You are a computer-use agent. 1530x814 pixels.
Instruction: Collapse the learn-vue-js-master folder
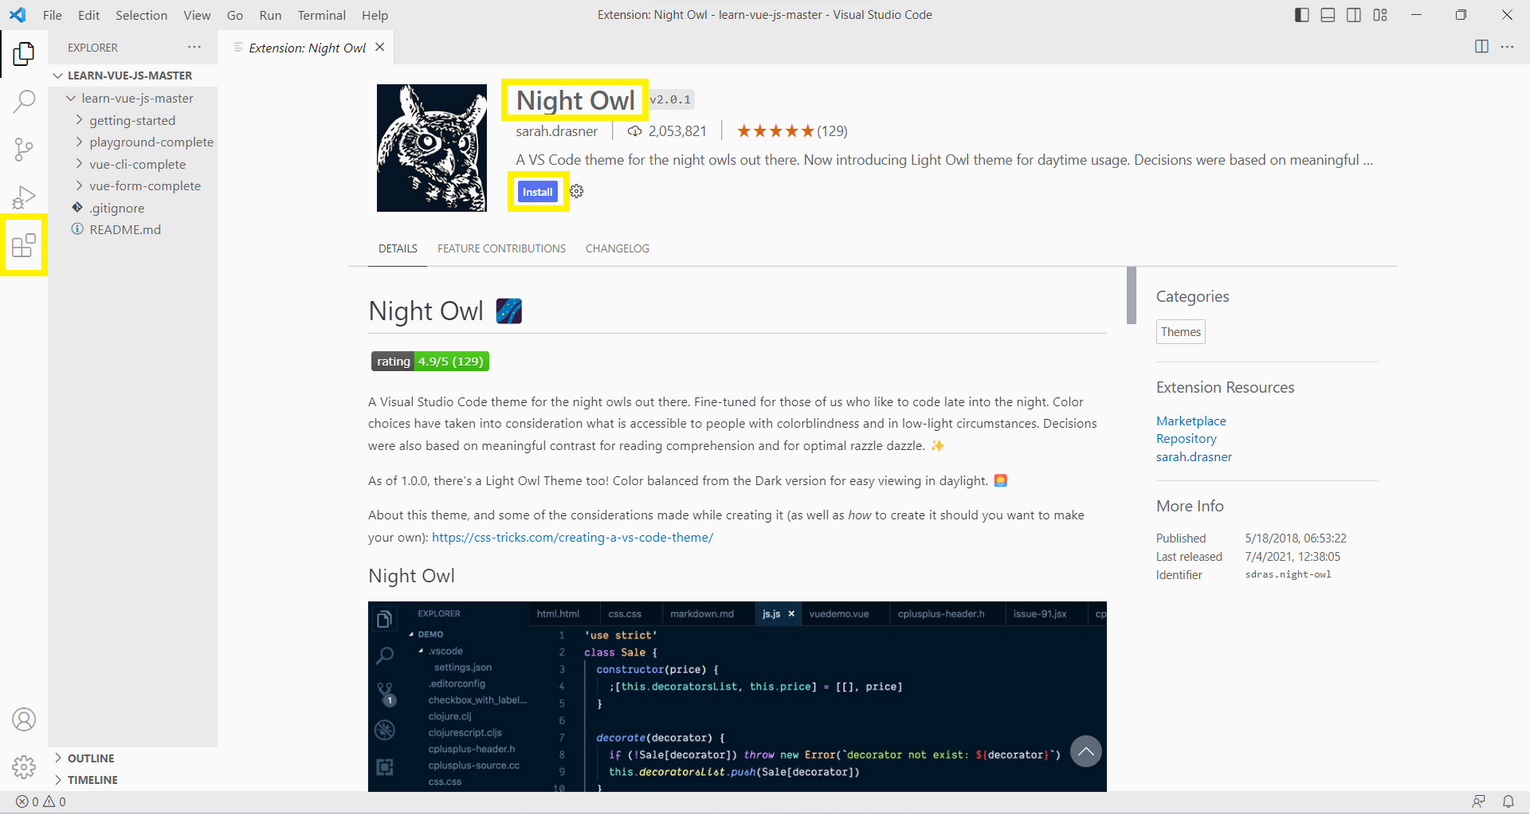pos(71,98)
